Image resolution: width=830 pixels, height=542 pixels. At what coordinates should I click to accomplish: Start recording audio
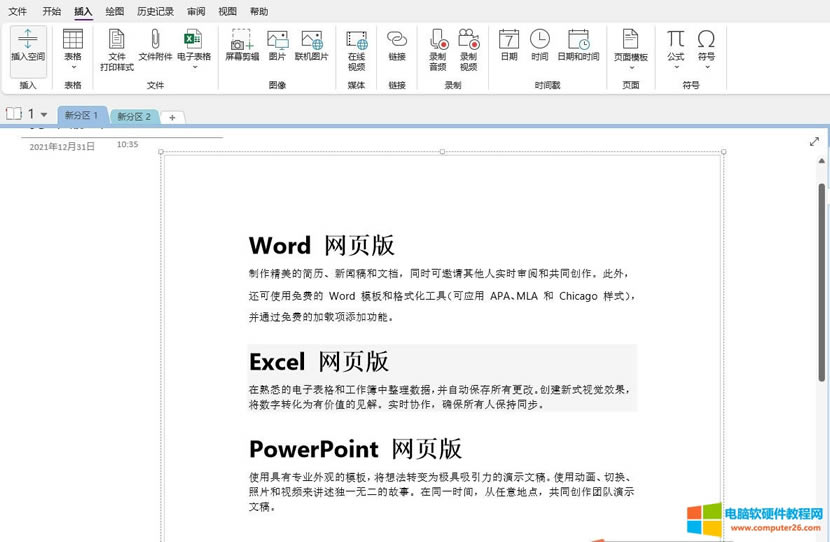tap(438, 49)
